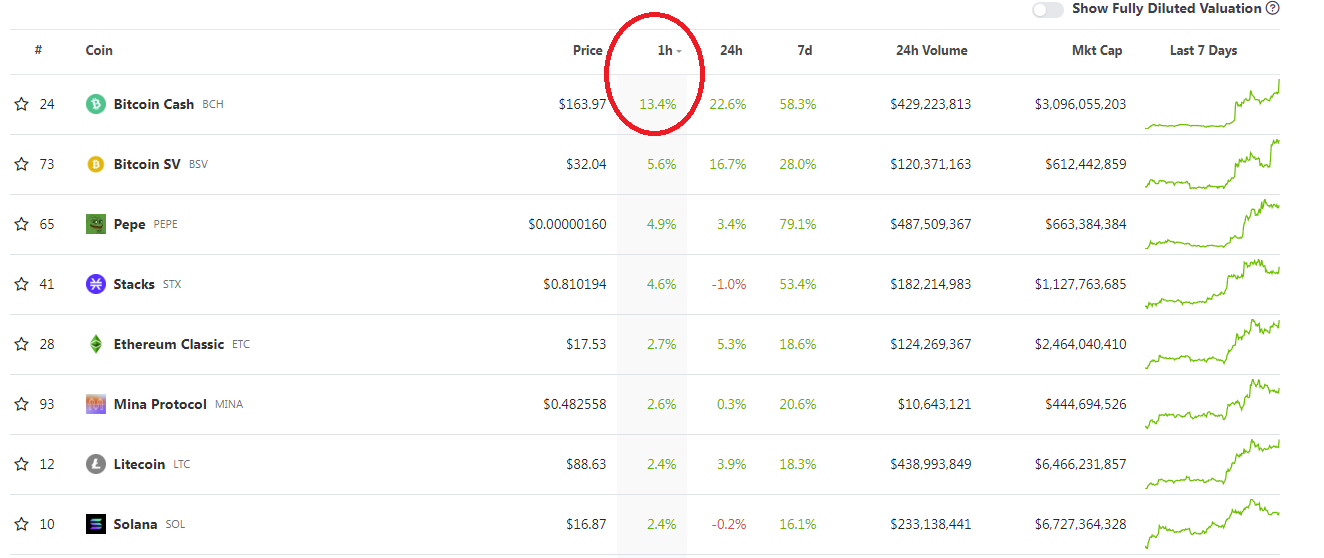
Task: Click the help icon beside Fully Diluted Valuation
Action: coord(1273,8)
